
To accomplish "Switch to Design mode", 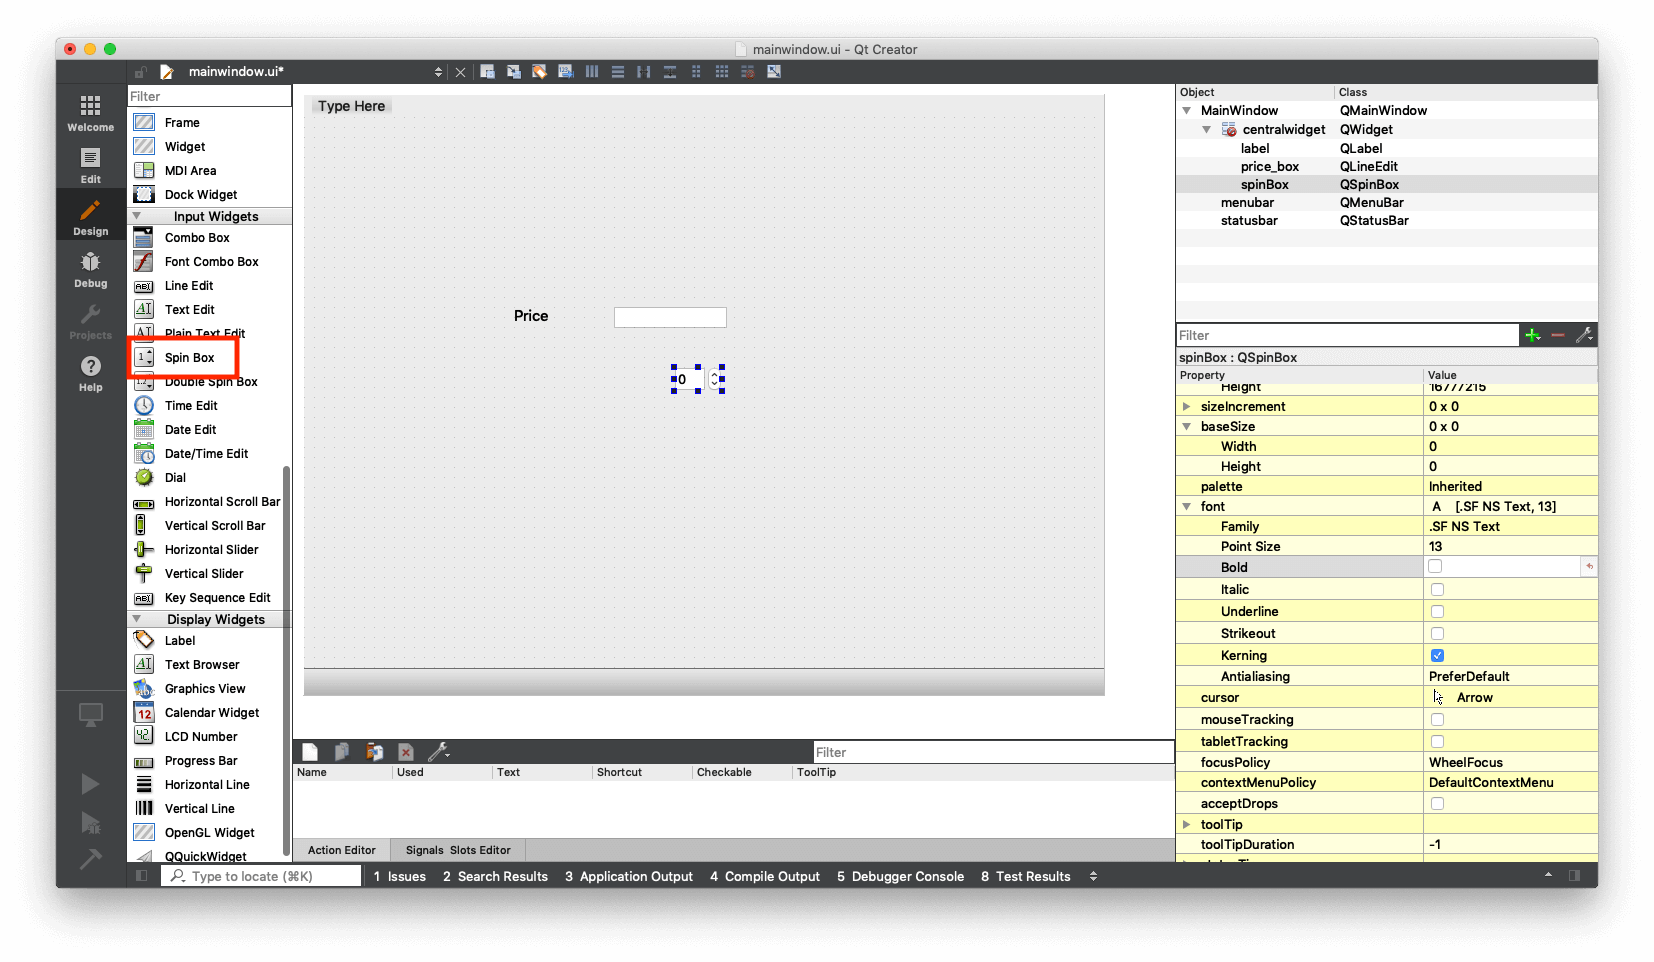I will [x=91, y=217].
